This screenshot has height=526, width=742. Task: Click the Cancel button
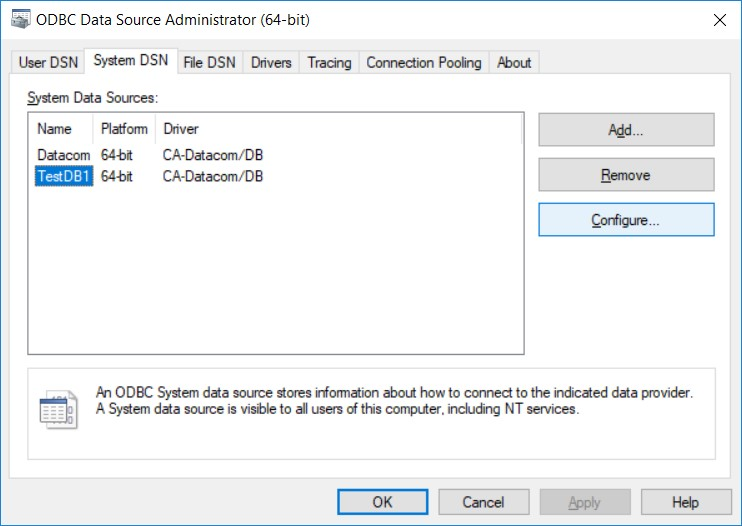pos(483,502)
